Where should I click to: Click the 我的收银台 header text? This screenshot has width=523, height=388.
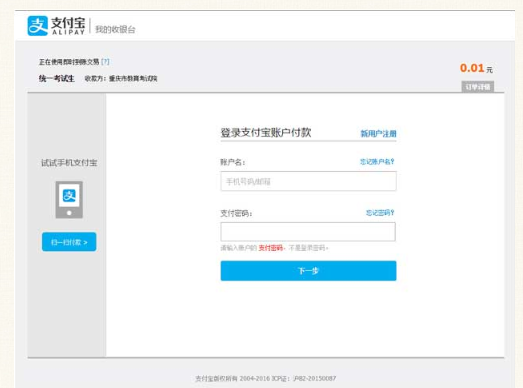(115, 29)
